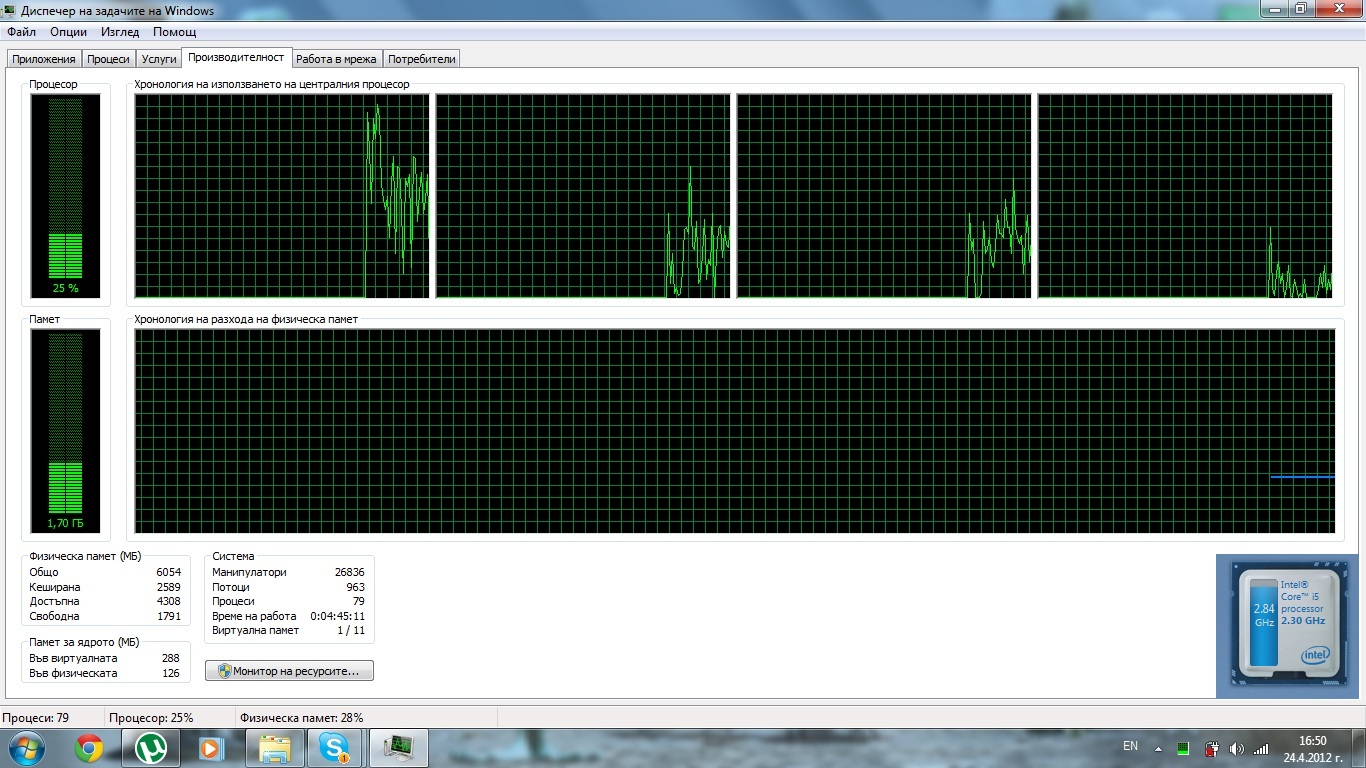Image resolution: width=1366 pixels, height=768 pixels.
Task: Click the Windows Start orb
Action: 27,747
